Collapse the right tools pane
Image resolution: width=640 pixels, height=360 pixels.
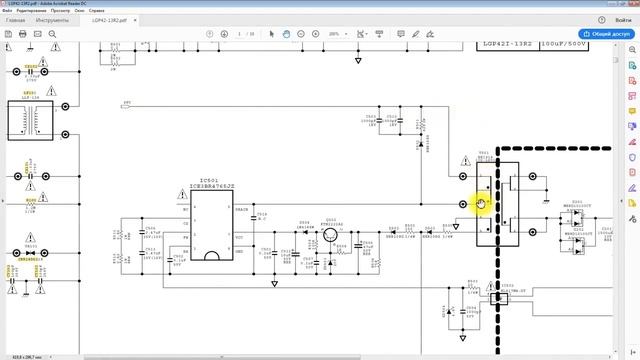click(632, 352)
